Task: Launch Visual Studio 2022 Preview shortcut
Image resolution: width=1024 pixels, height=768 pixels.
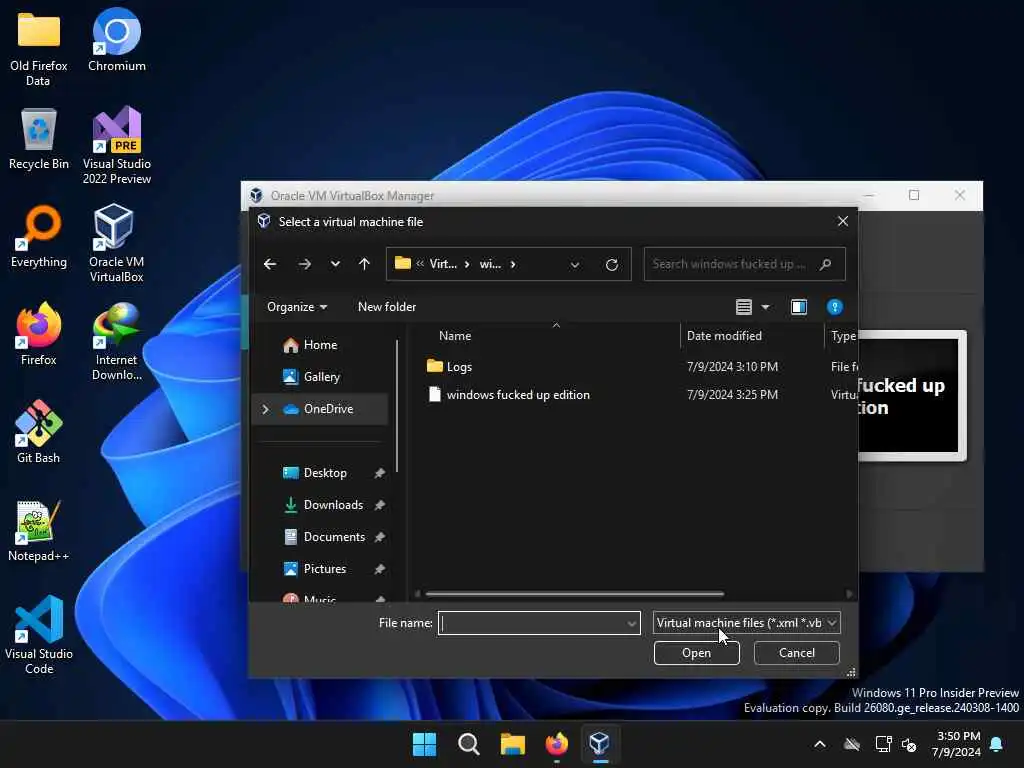Action: (x=116, y=145)
